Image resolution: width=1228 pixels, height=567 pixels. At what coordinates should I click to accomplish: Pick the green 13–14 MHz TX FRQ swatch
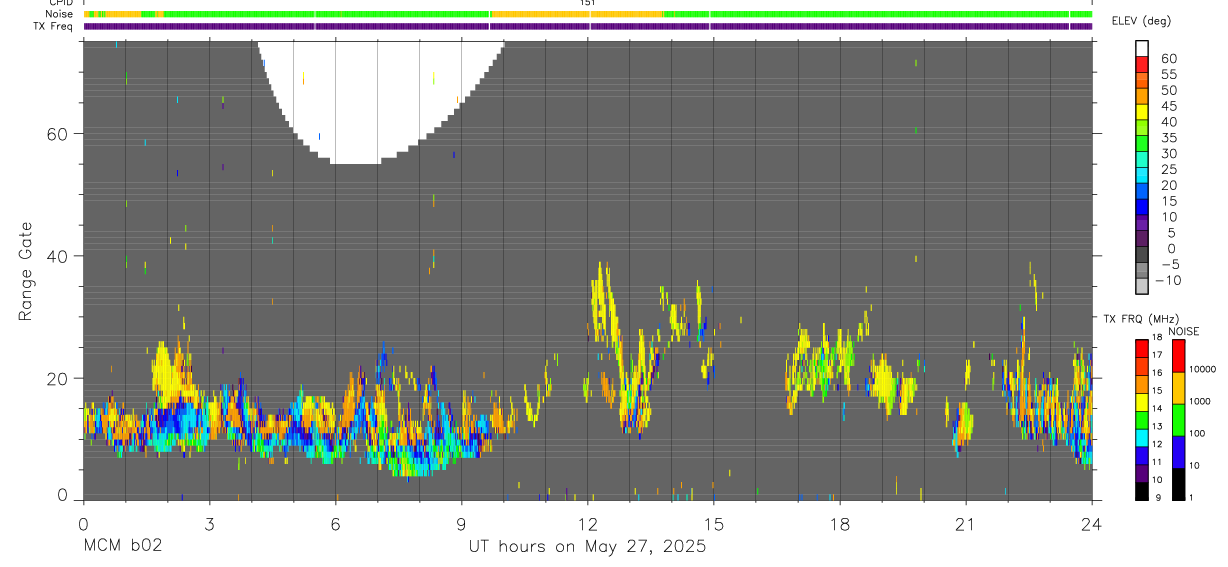coord(1141,420)
